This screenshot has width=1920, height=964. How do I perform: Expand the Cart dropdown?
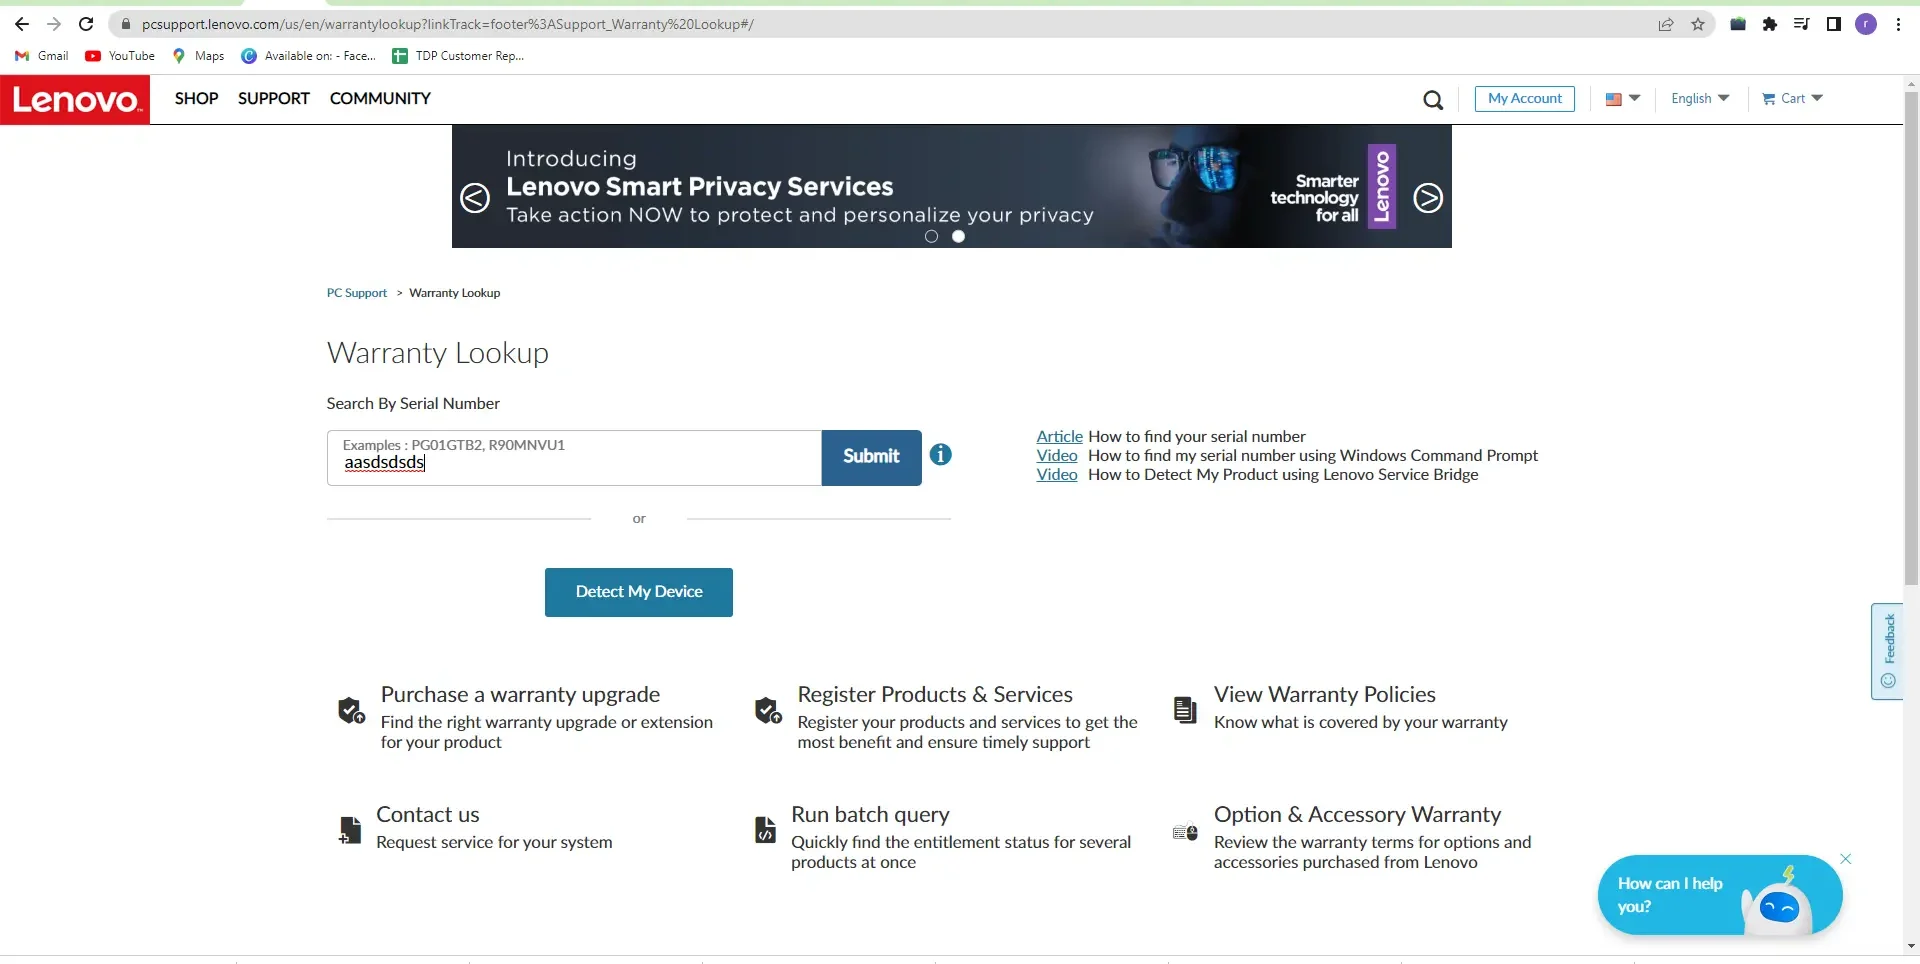click(x=1793, y=99)
